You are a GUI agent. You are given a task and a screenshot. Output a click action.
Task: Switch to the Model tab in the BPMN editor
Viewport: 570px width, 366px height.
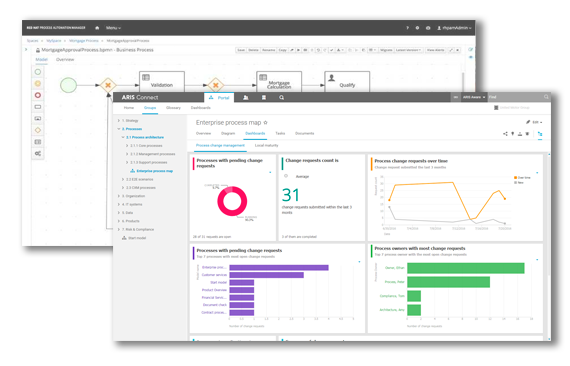pyautogui.click(x=41, y=60)
